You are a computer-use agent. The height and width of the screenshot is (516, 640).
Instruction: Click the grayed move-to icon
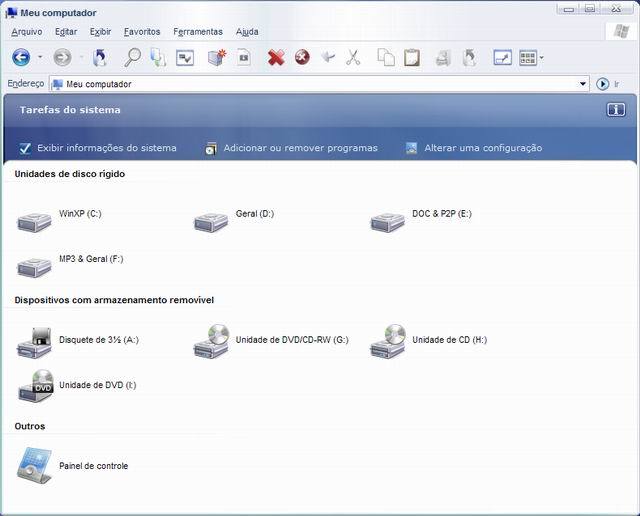coord(469,57)
